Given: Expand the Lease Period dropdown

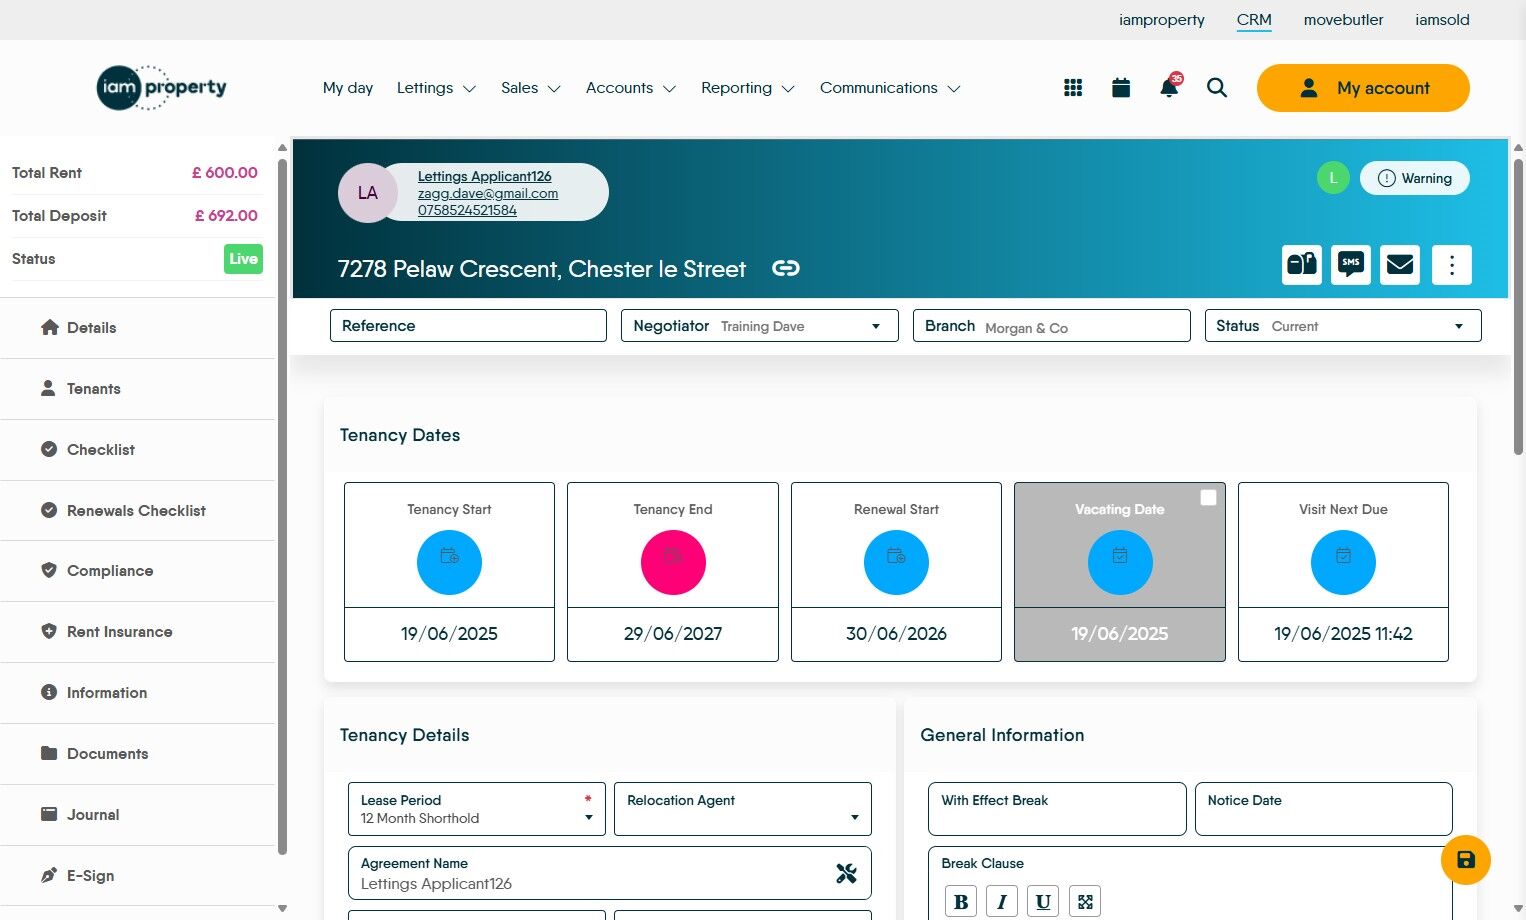Looking at the screenshot, I should 477,809.
